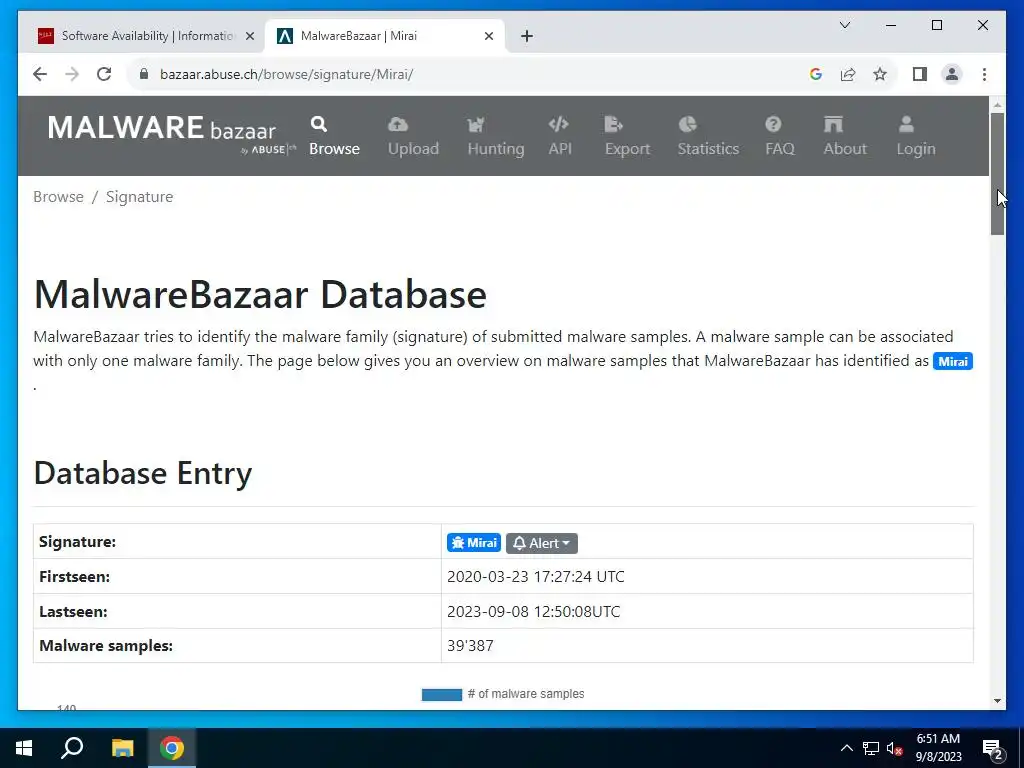
Task: Bookmark this page with the star icon
Action: click(880, 74)
